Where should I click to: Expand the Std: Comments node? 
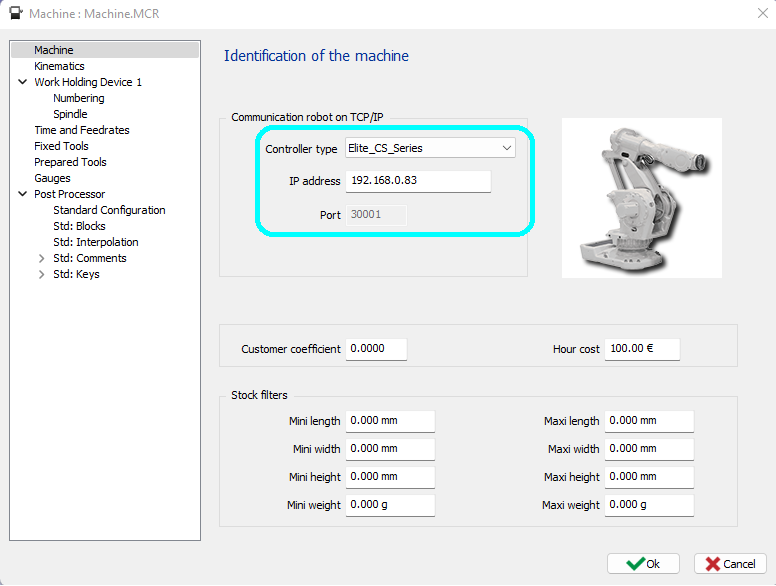coord(41,258)
